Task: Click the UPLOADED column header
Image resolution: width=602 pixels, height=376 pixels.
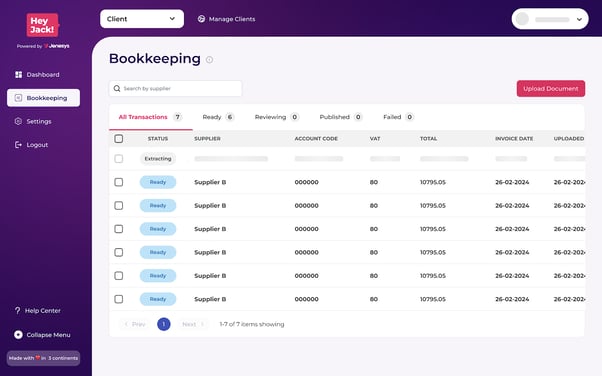Action: pyautogui.click(x=569, y=139)
